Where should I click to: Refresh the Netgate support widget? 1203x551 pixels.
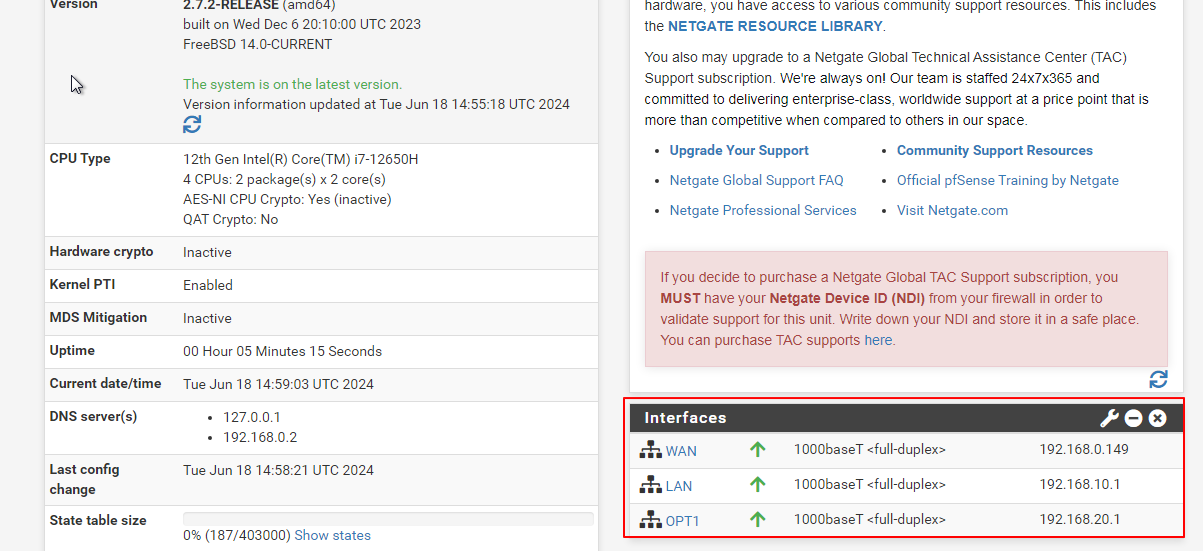tap(1158, 379)
